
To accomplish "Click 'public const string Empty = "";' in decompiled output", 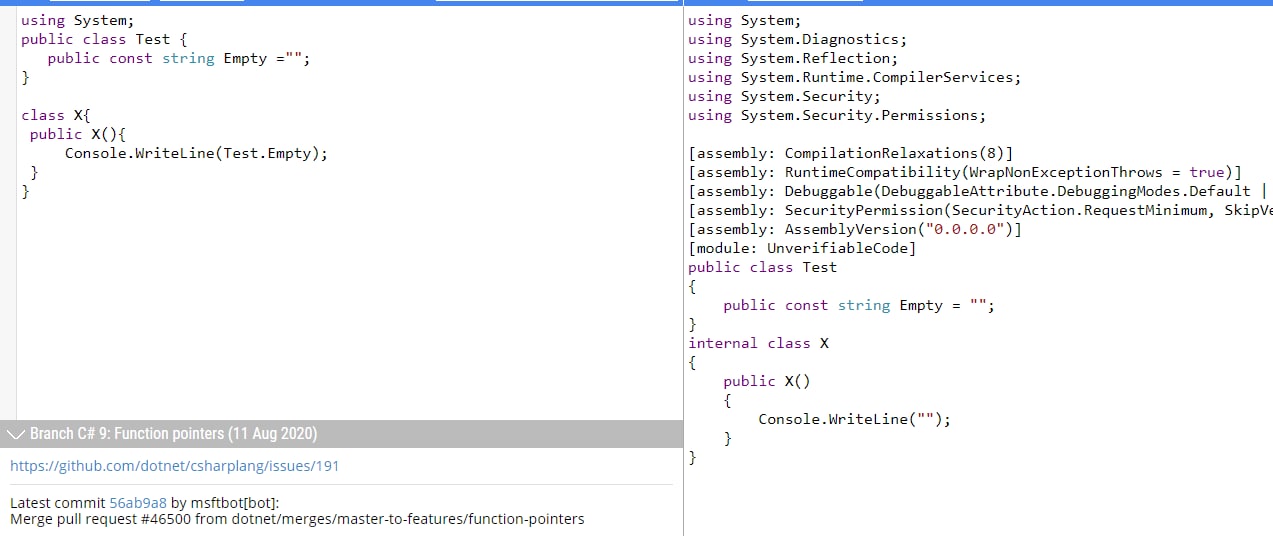I will coord(859,305).
